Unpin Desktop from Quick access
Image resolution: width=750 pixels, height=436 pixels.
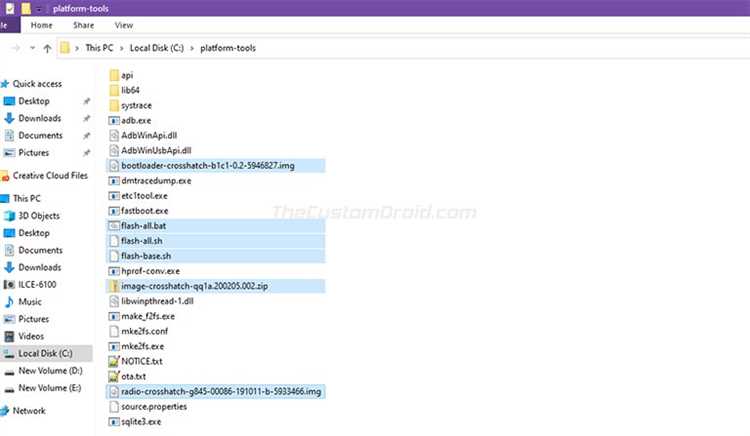click(x=87, y=102)
